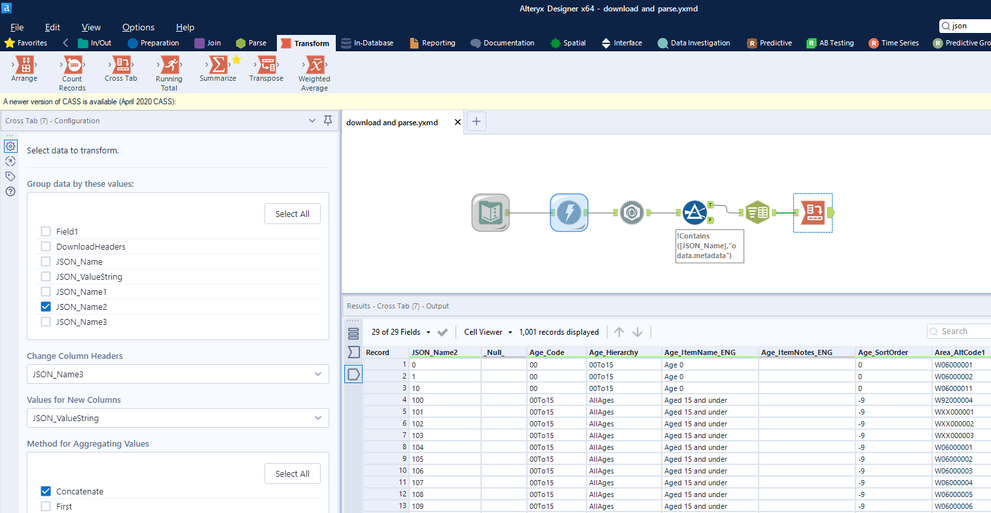Select the Download tool node on canvas
The height and width of the screenshot is (513, 991).
coord(569,213)
